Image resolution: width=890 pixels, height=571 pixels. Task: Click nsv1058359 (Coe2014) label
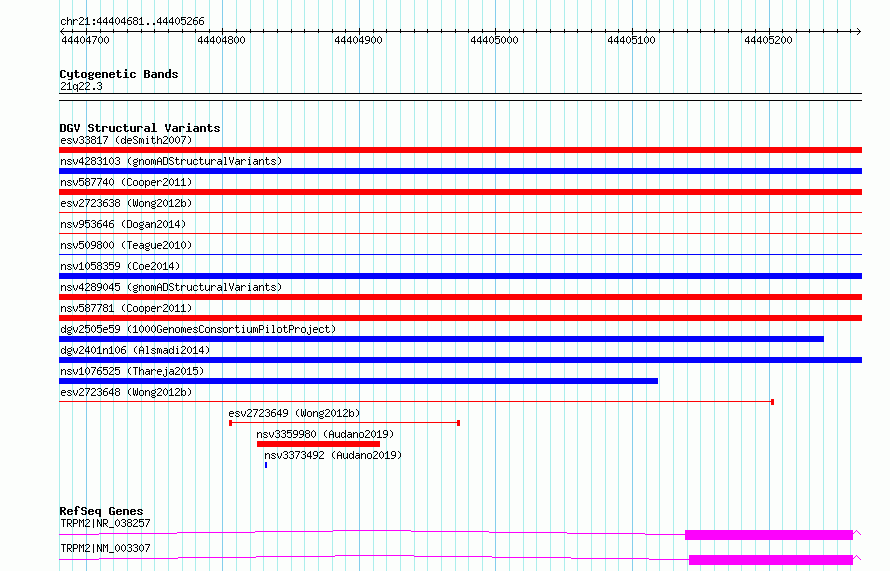(x=120, y=266)
